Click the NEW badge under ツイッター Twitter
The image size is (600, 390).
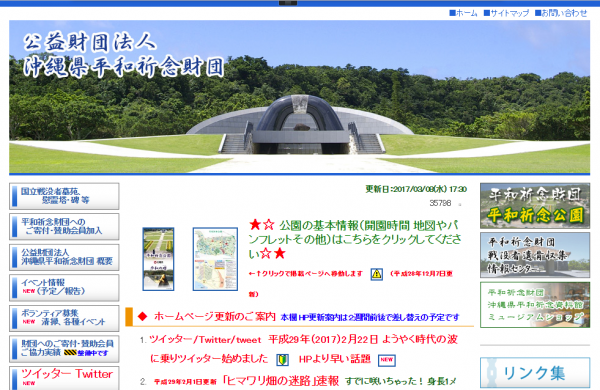coord(29,383)
